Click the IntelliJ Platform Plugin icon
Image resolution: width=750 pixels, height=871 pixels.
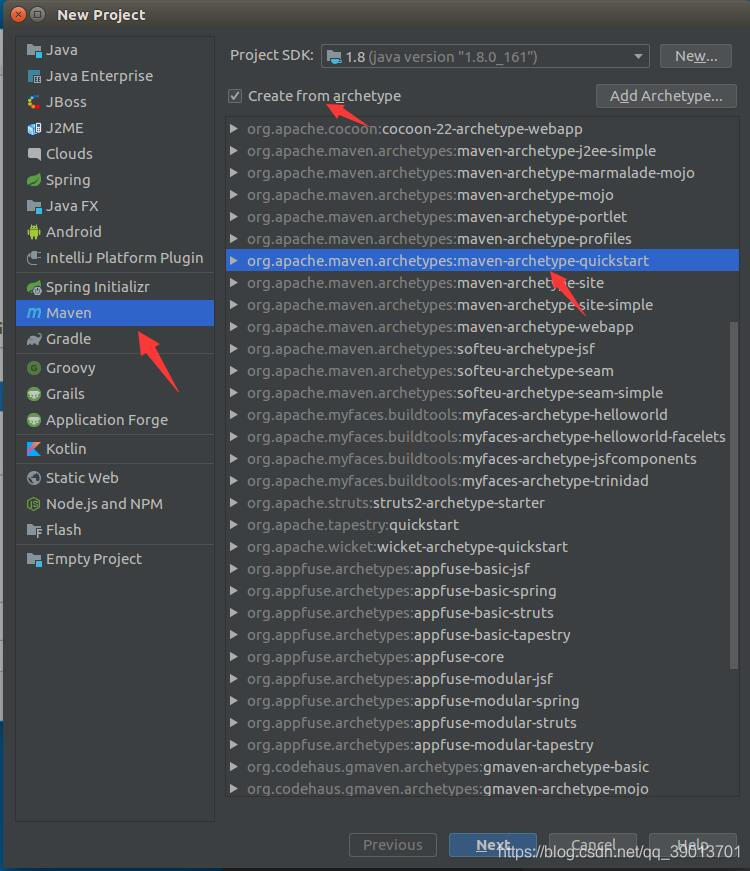pyautogui.click(x=34, y=258)
